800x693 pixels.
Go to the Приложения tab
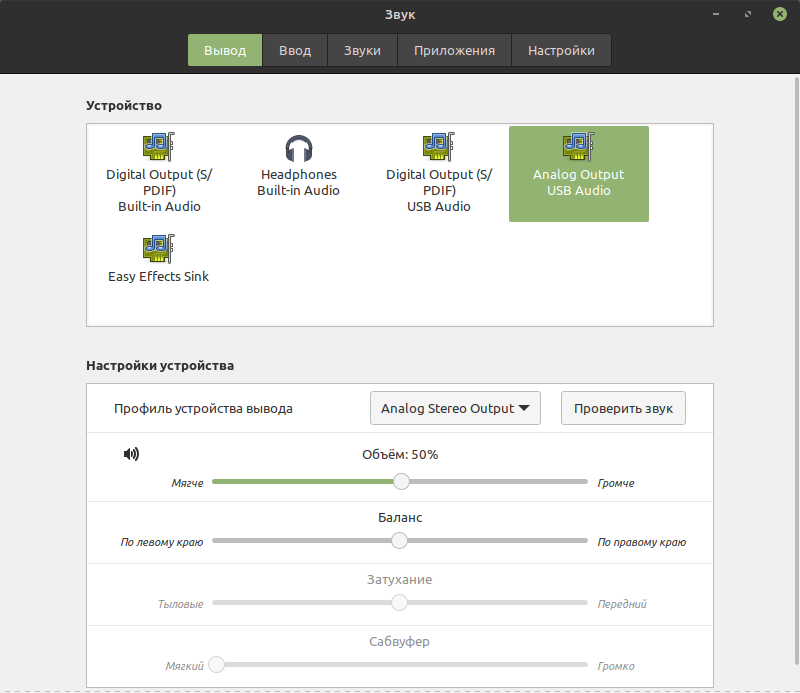(x=454, y=51)
